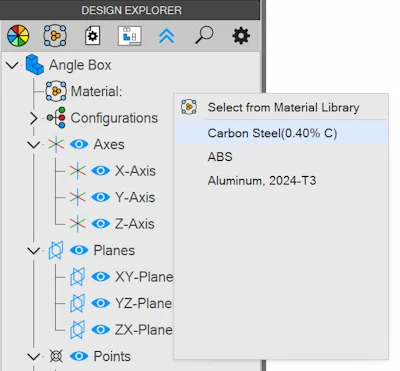
Task: Click the XY-Plane icon
Action: (77, 277)
